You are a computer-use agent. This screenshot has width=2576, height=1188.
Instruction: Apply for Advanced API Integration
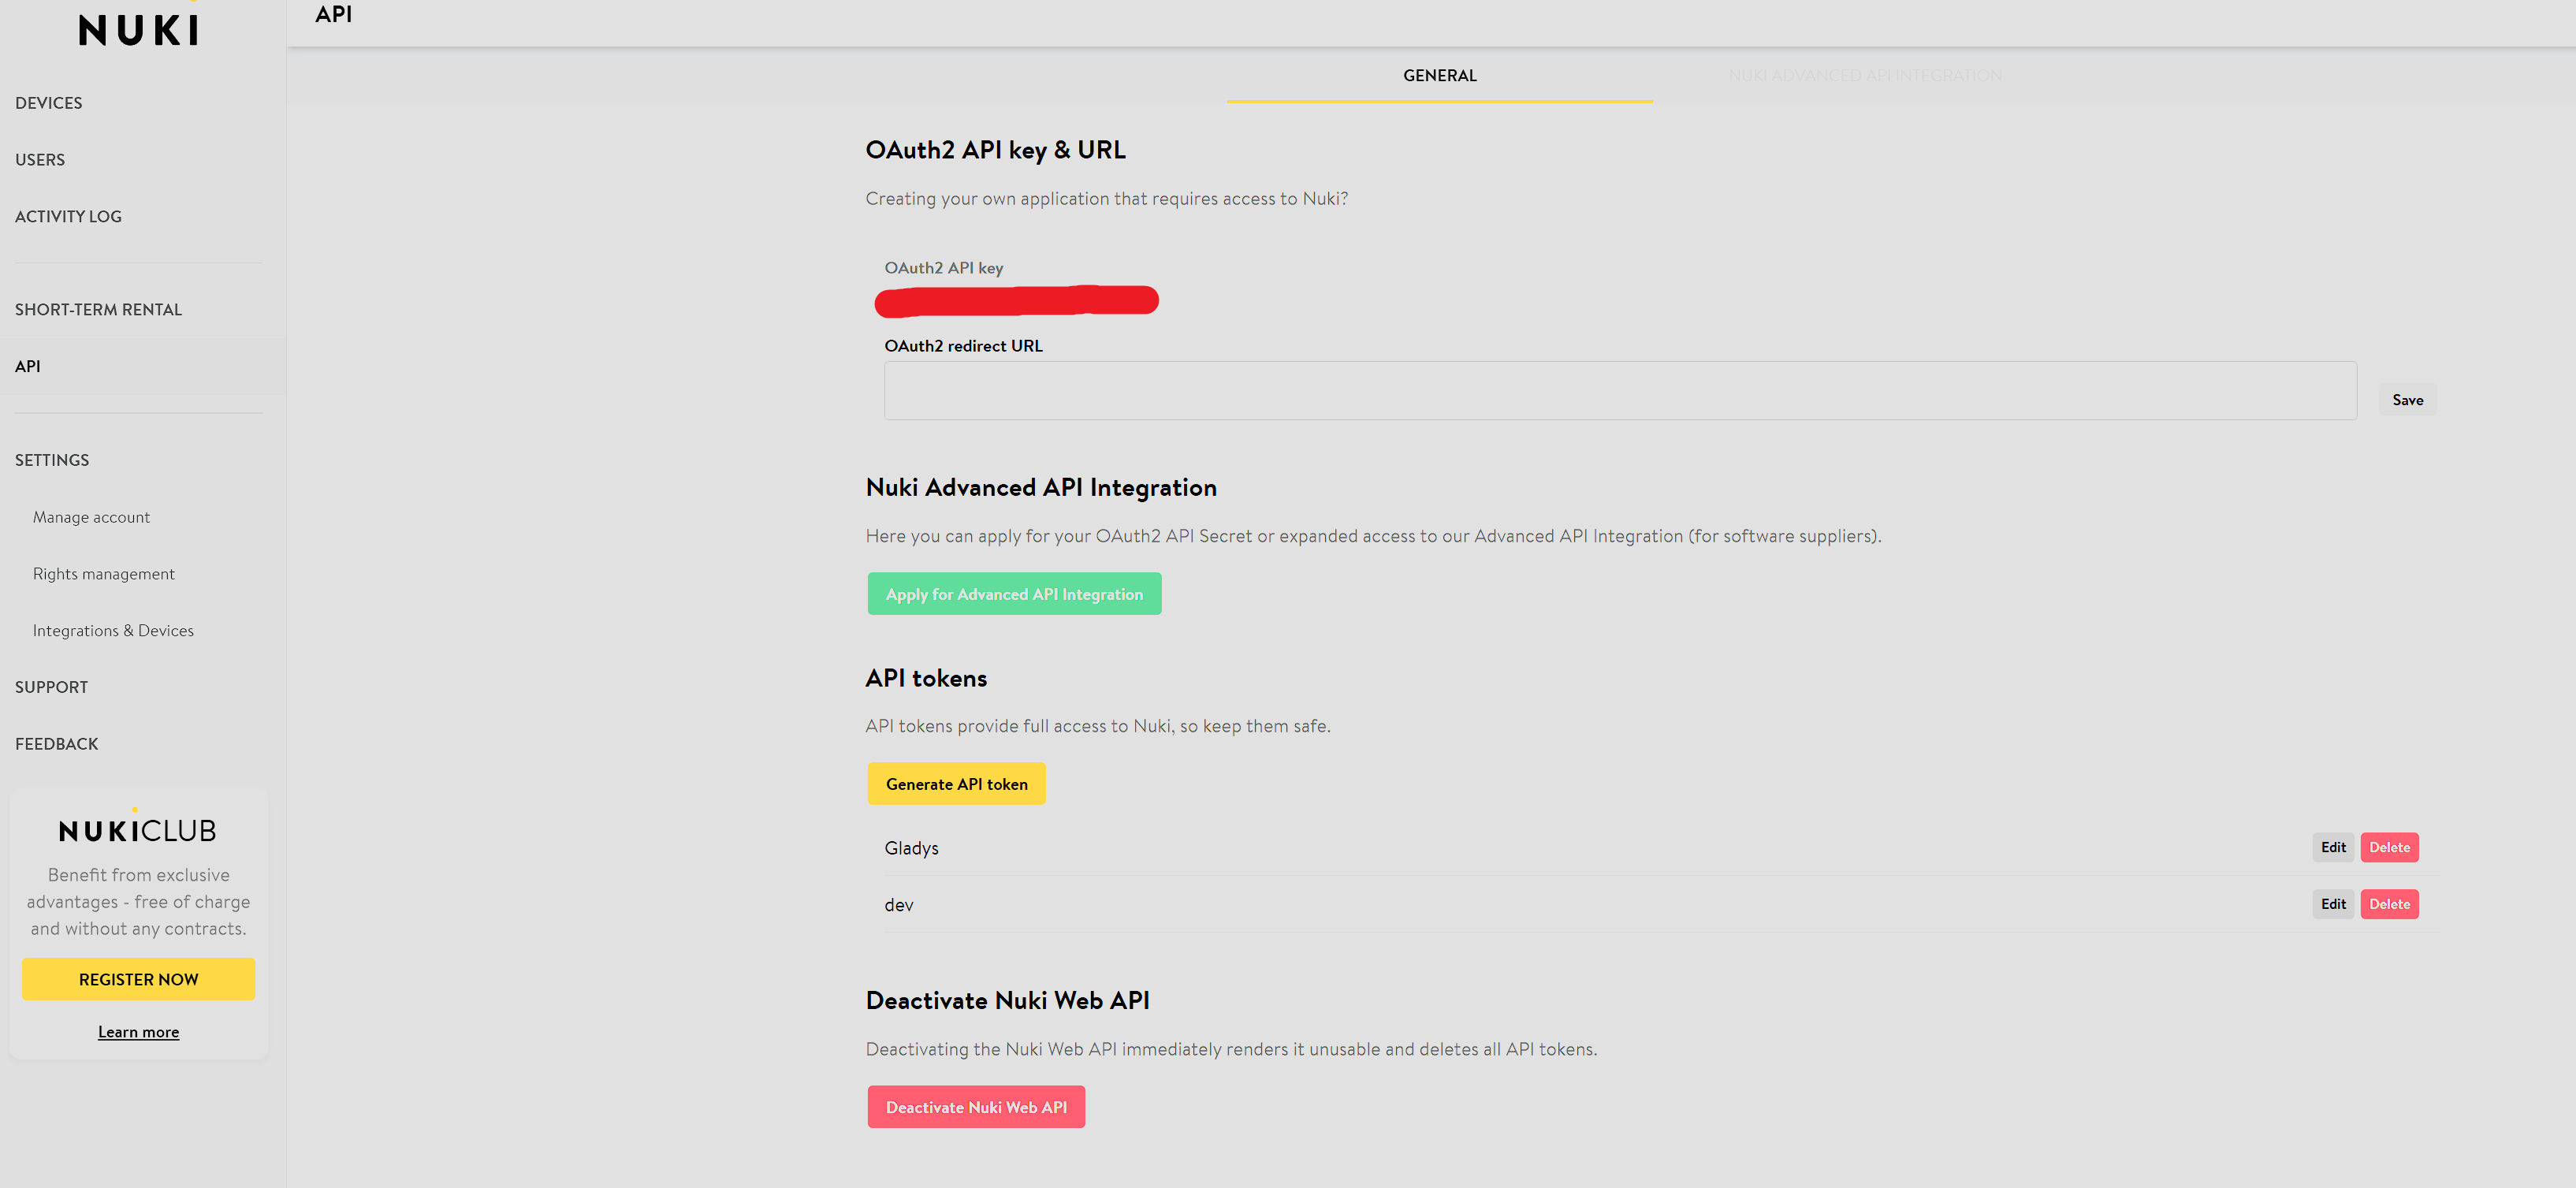(x=1014, y=594)
